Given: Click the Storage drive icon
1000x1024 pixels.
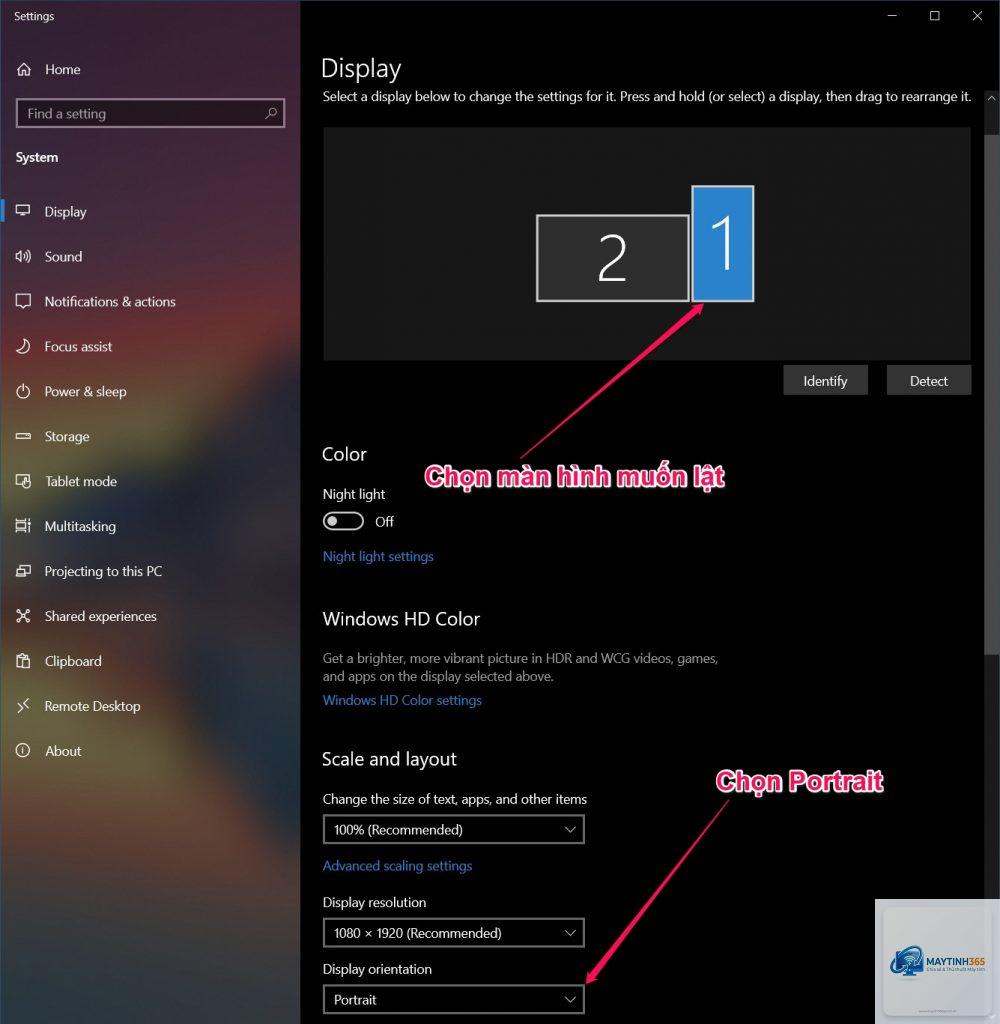Looking at the screenshot, I should click(24, 436).
